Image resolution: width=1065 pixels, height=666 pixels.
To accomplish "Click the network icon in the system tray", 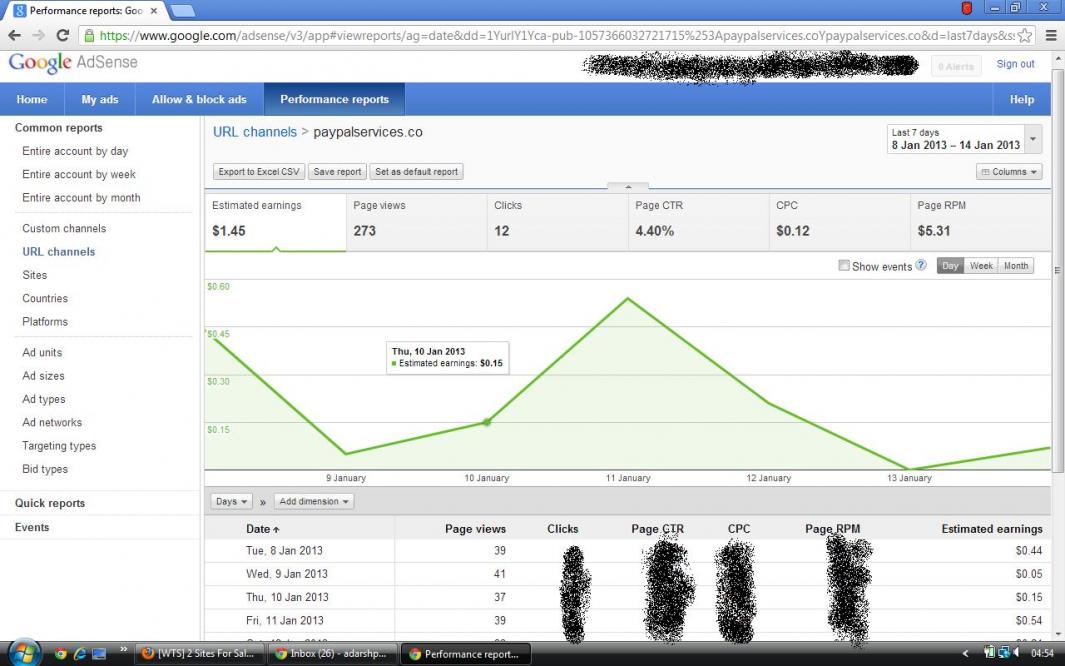I will [x=1003, y=652].
